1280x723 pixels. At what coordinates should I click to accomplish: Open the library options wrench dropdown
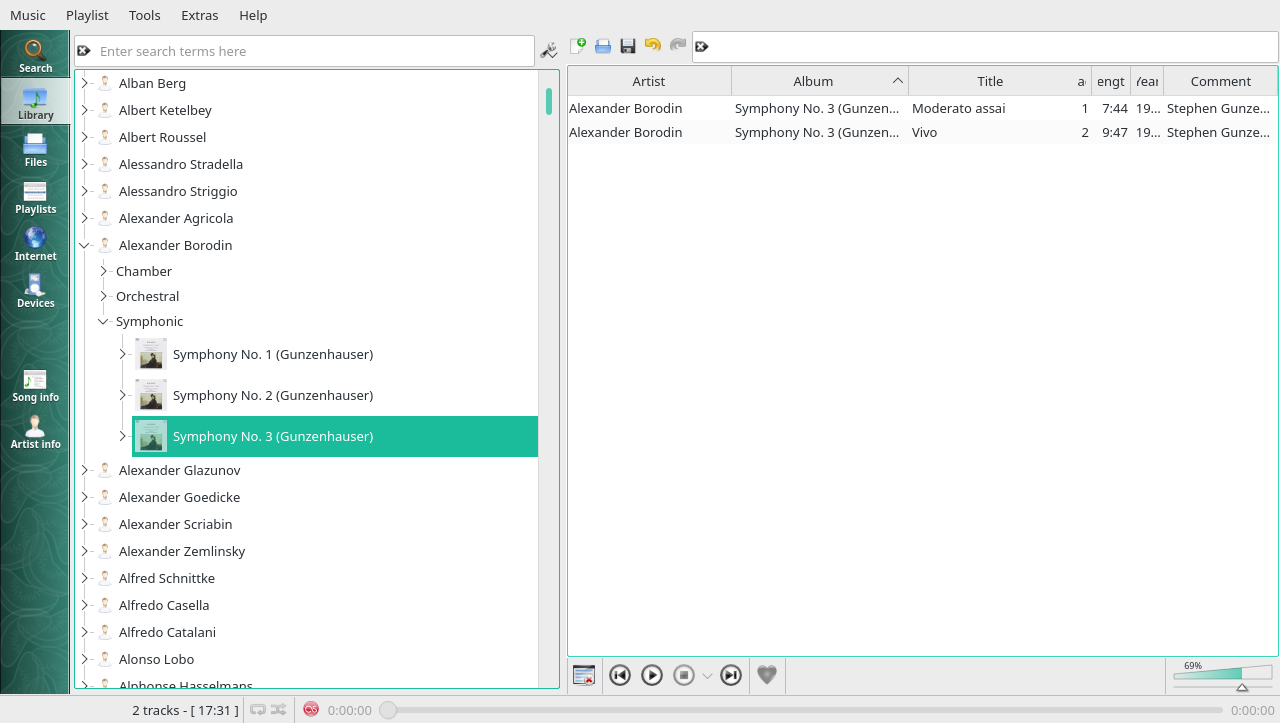pyautogui.click(x=549, y=51)
